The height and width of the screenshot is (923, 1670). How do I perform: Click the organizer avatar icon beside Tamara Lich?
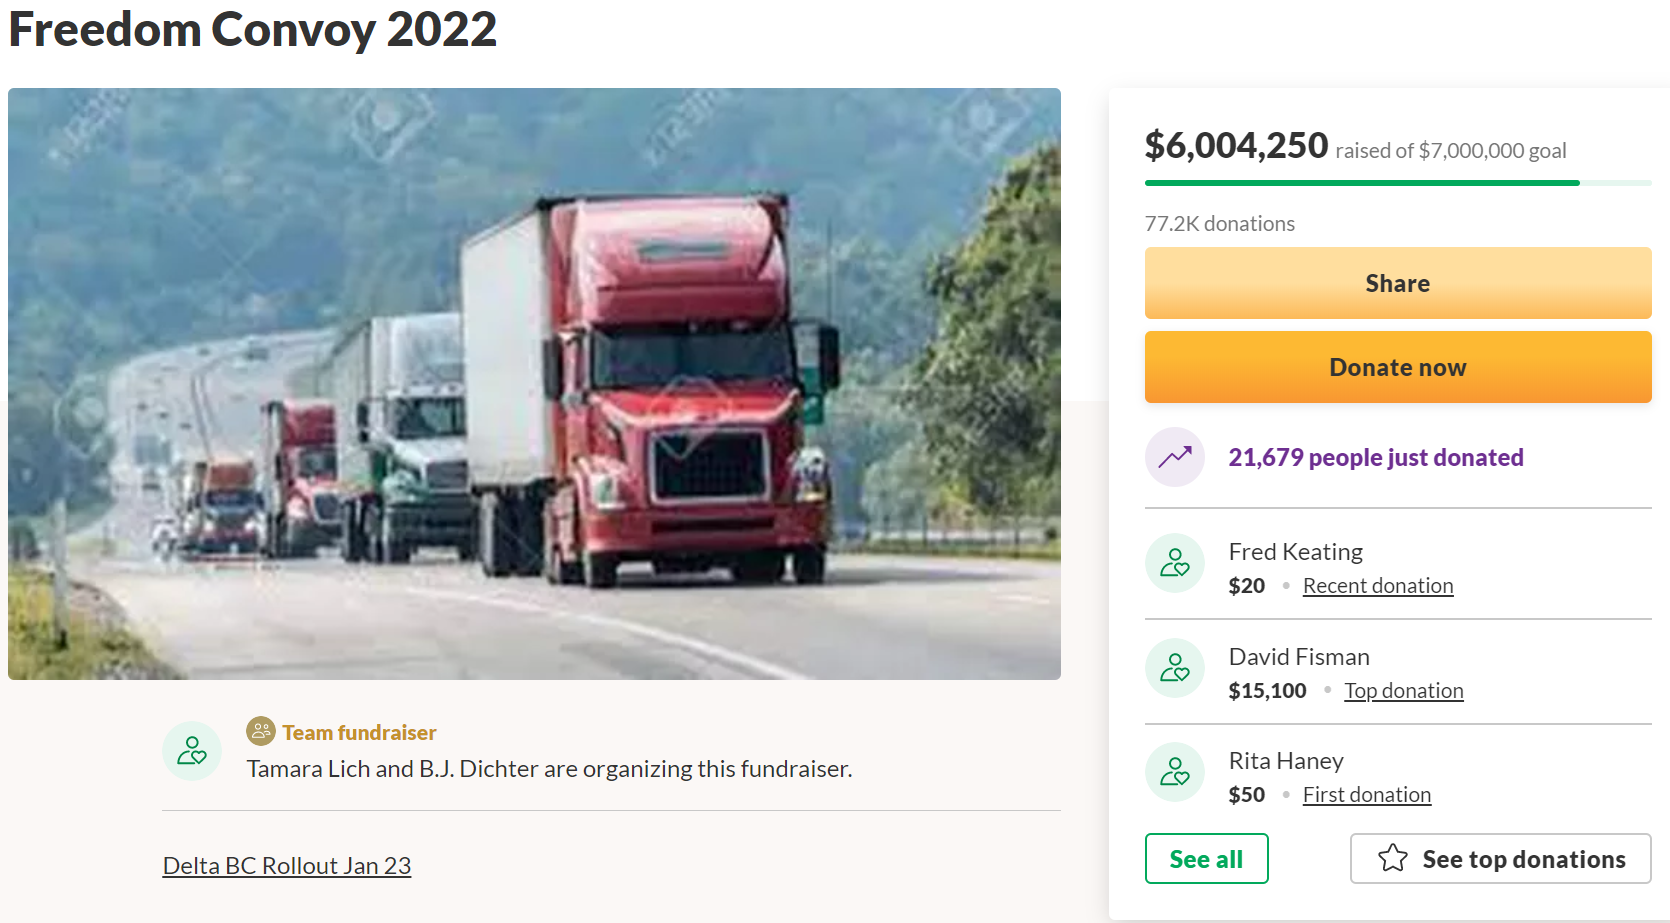192,751
